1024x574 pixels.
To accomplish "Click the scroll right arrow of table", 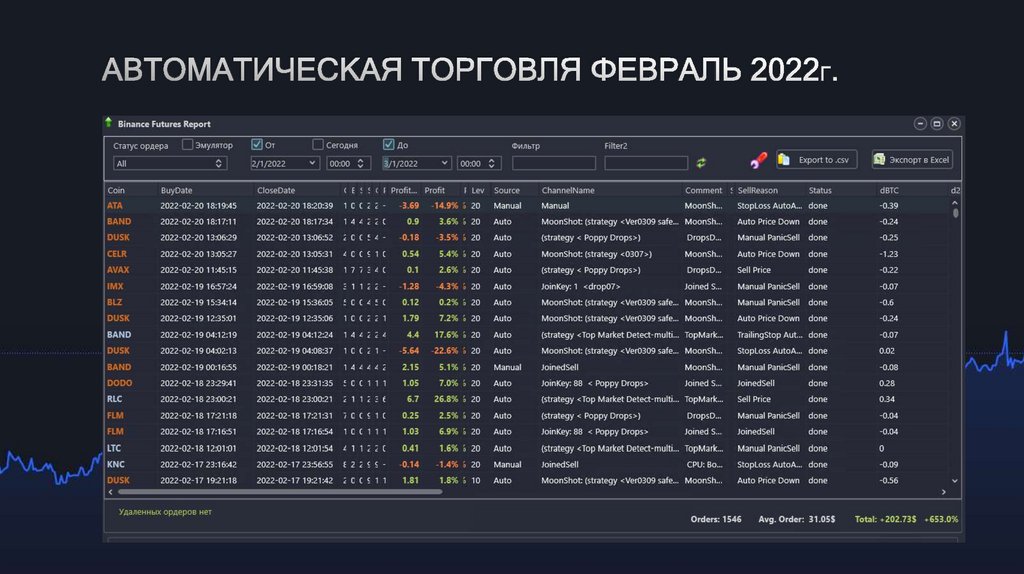I will pyautogui.click(x=944, y=492).
